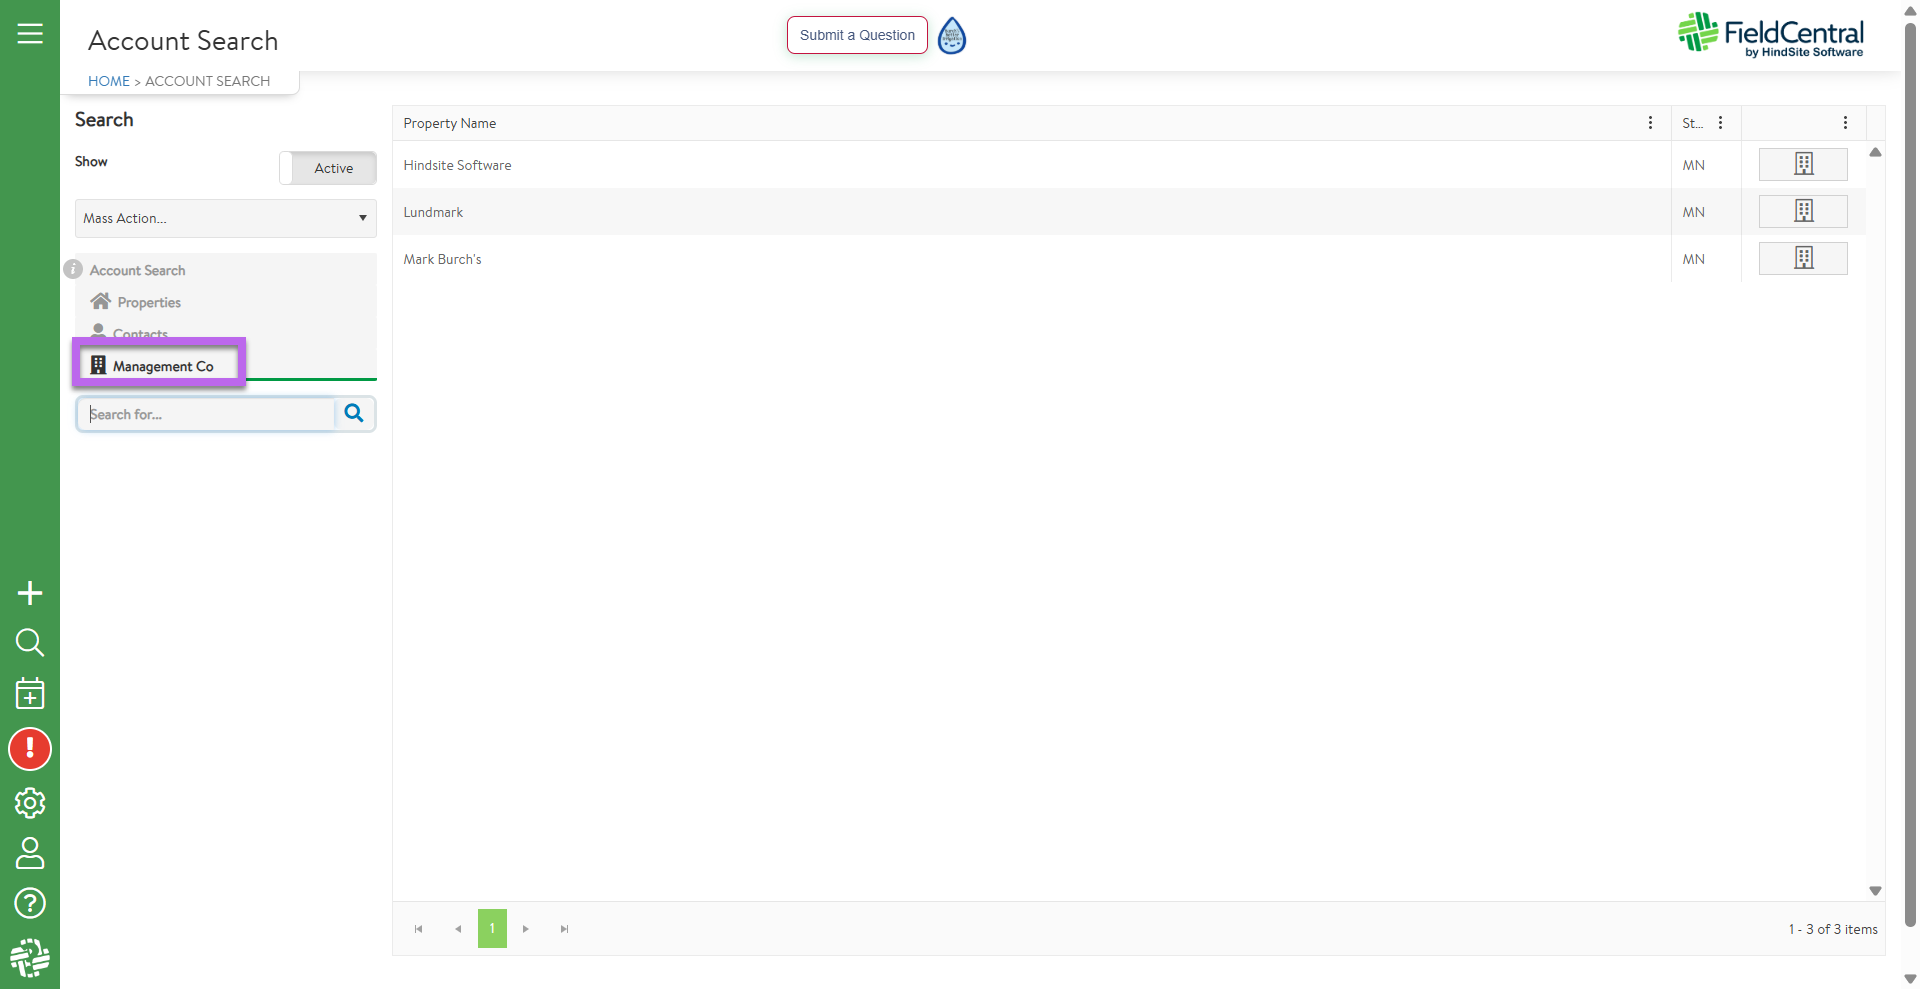Screen dimensions: 1920x989
Task: Open the hamburger main menu
Action: pos(30,34)
